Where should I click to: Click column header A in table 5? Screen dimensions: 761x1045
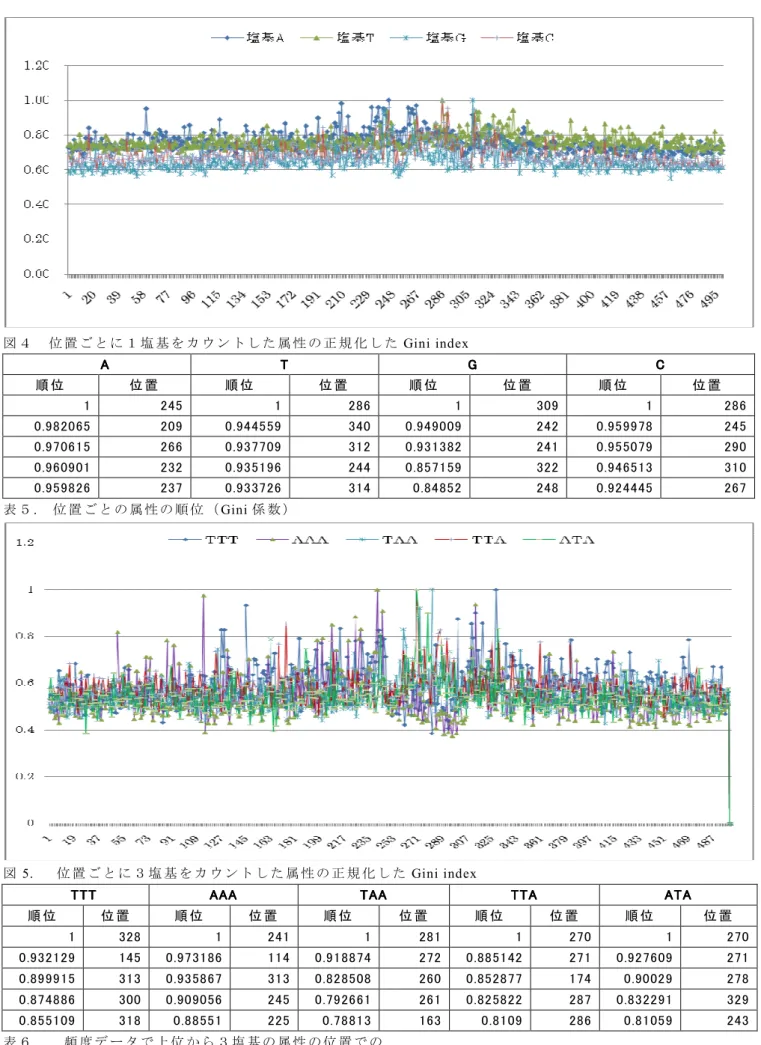tap(105, 365)
